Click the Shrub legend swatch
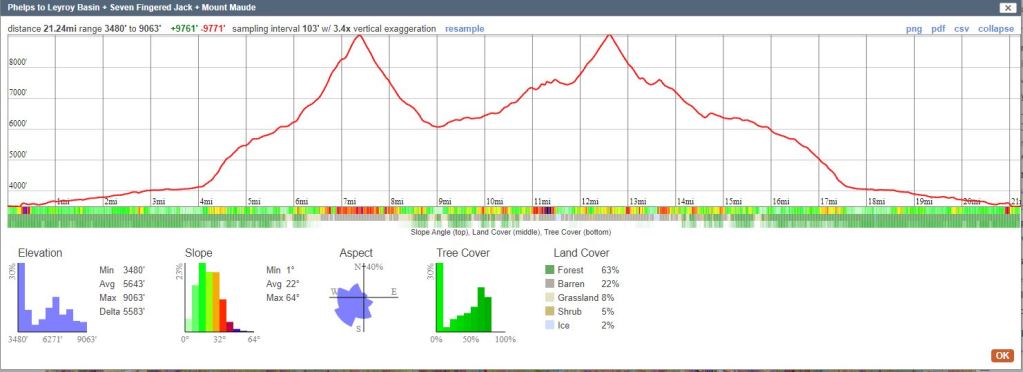1023x372 pixels. 549,311
